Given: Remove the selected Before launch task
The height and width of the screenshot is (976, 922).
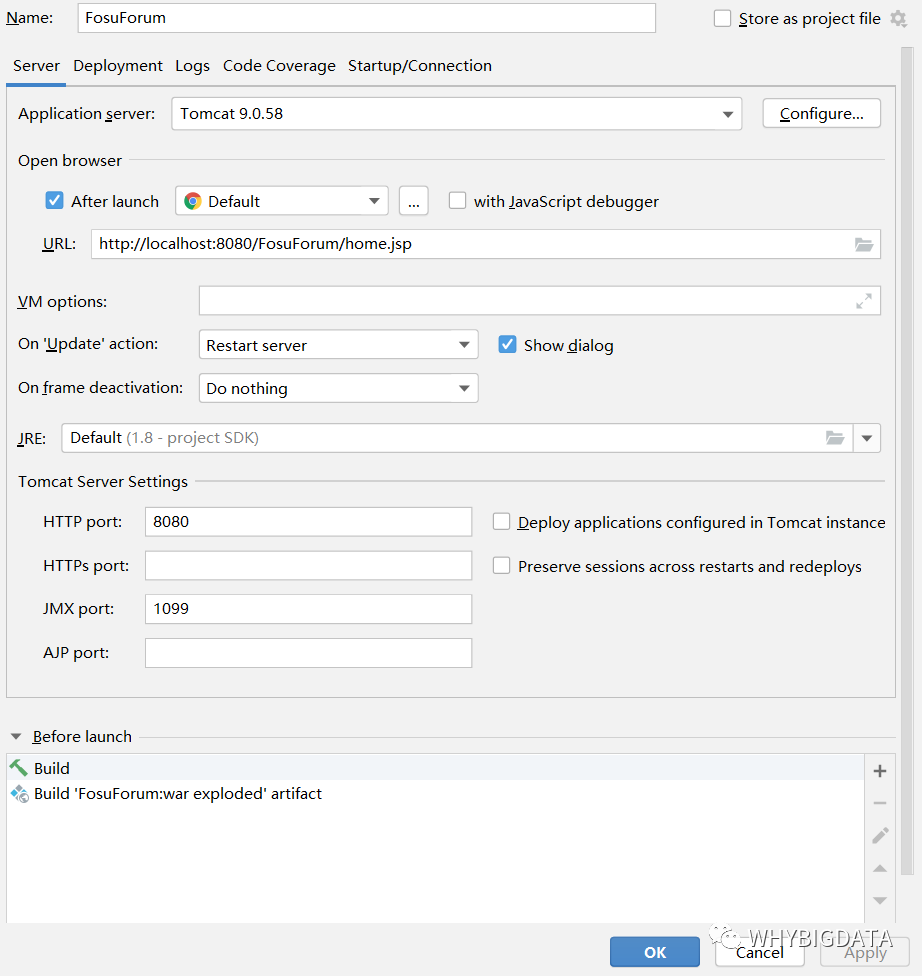Looking at the screenshot, I should (x=880, y=803).
